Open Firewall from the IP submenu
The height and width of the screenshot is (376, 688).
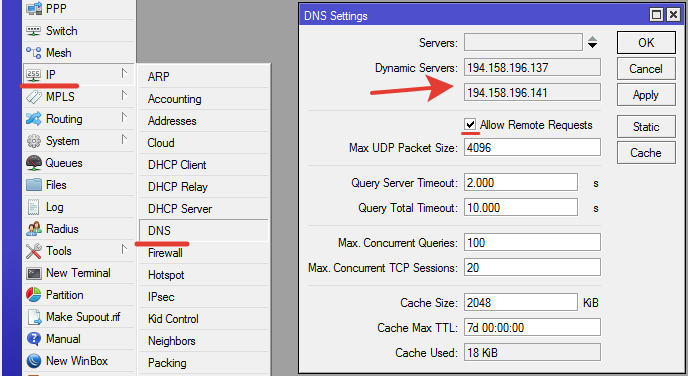[204, 253]
